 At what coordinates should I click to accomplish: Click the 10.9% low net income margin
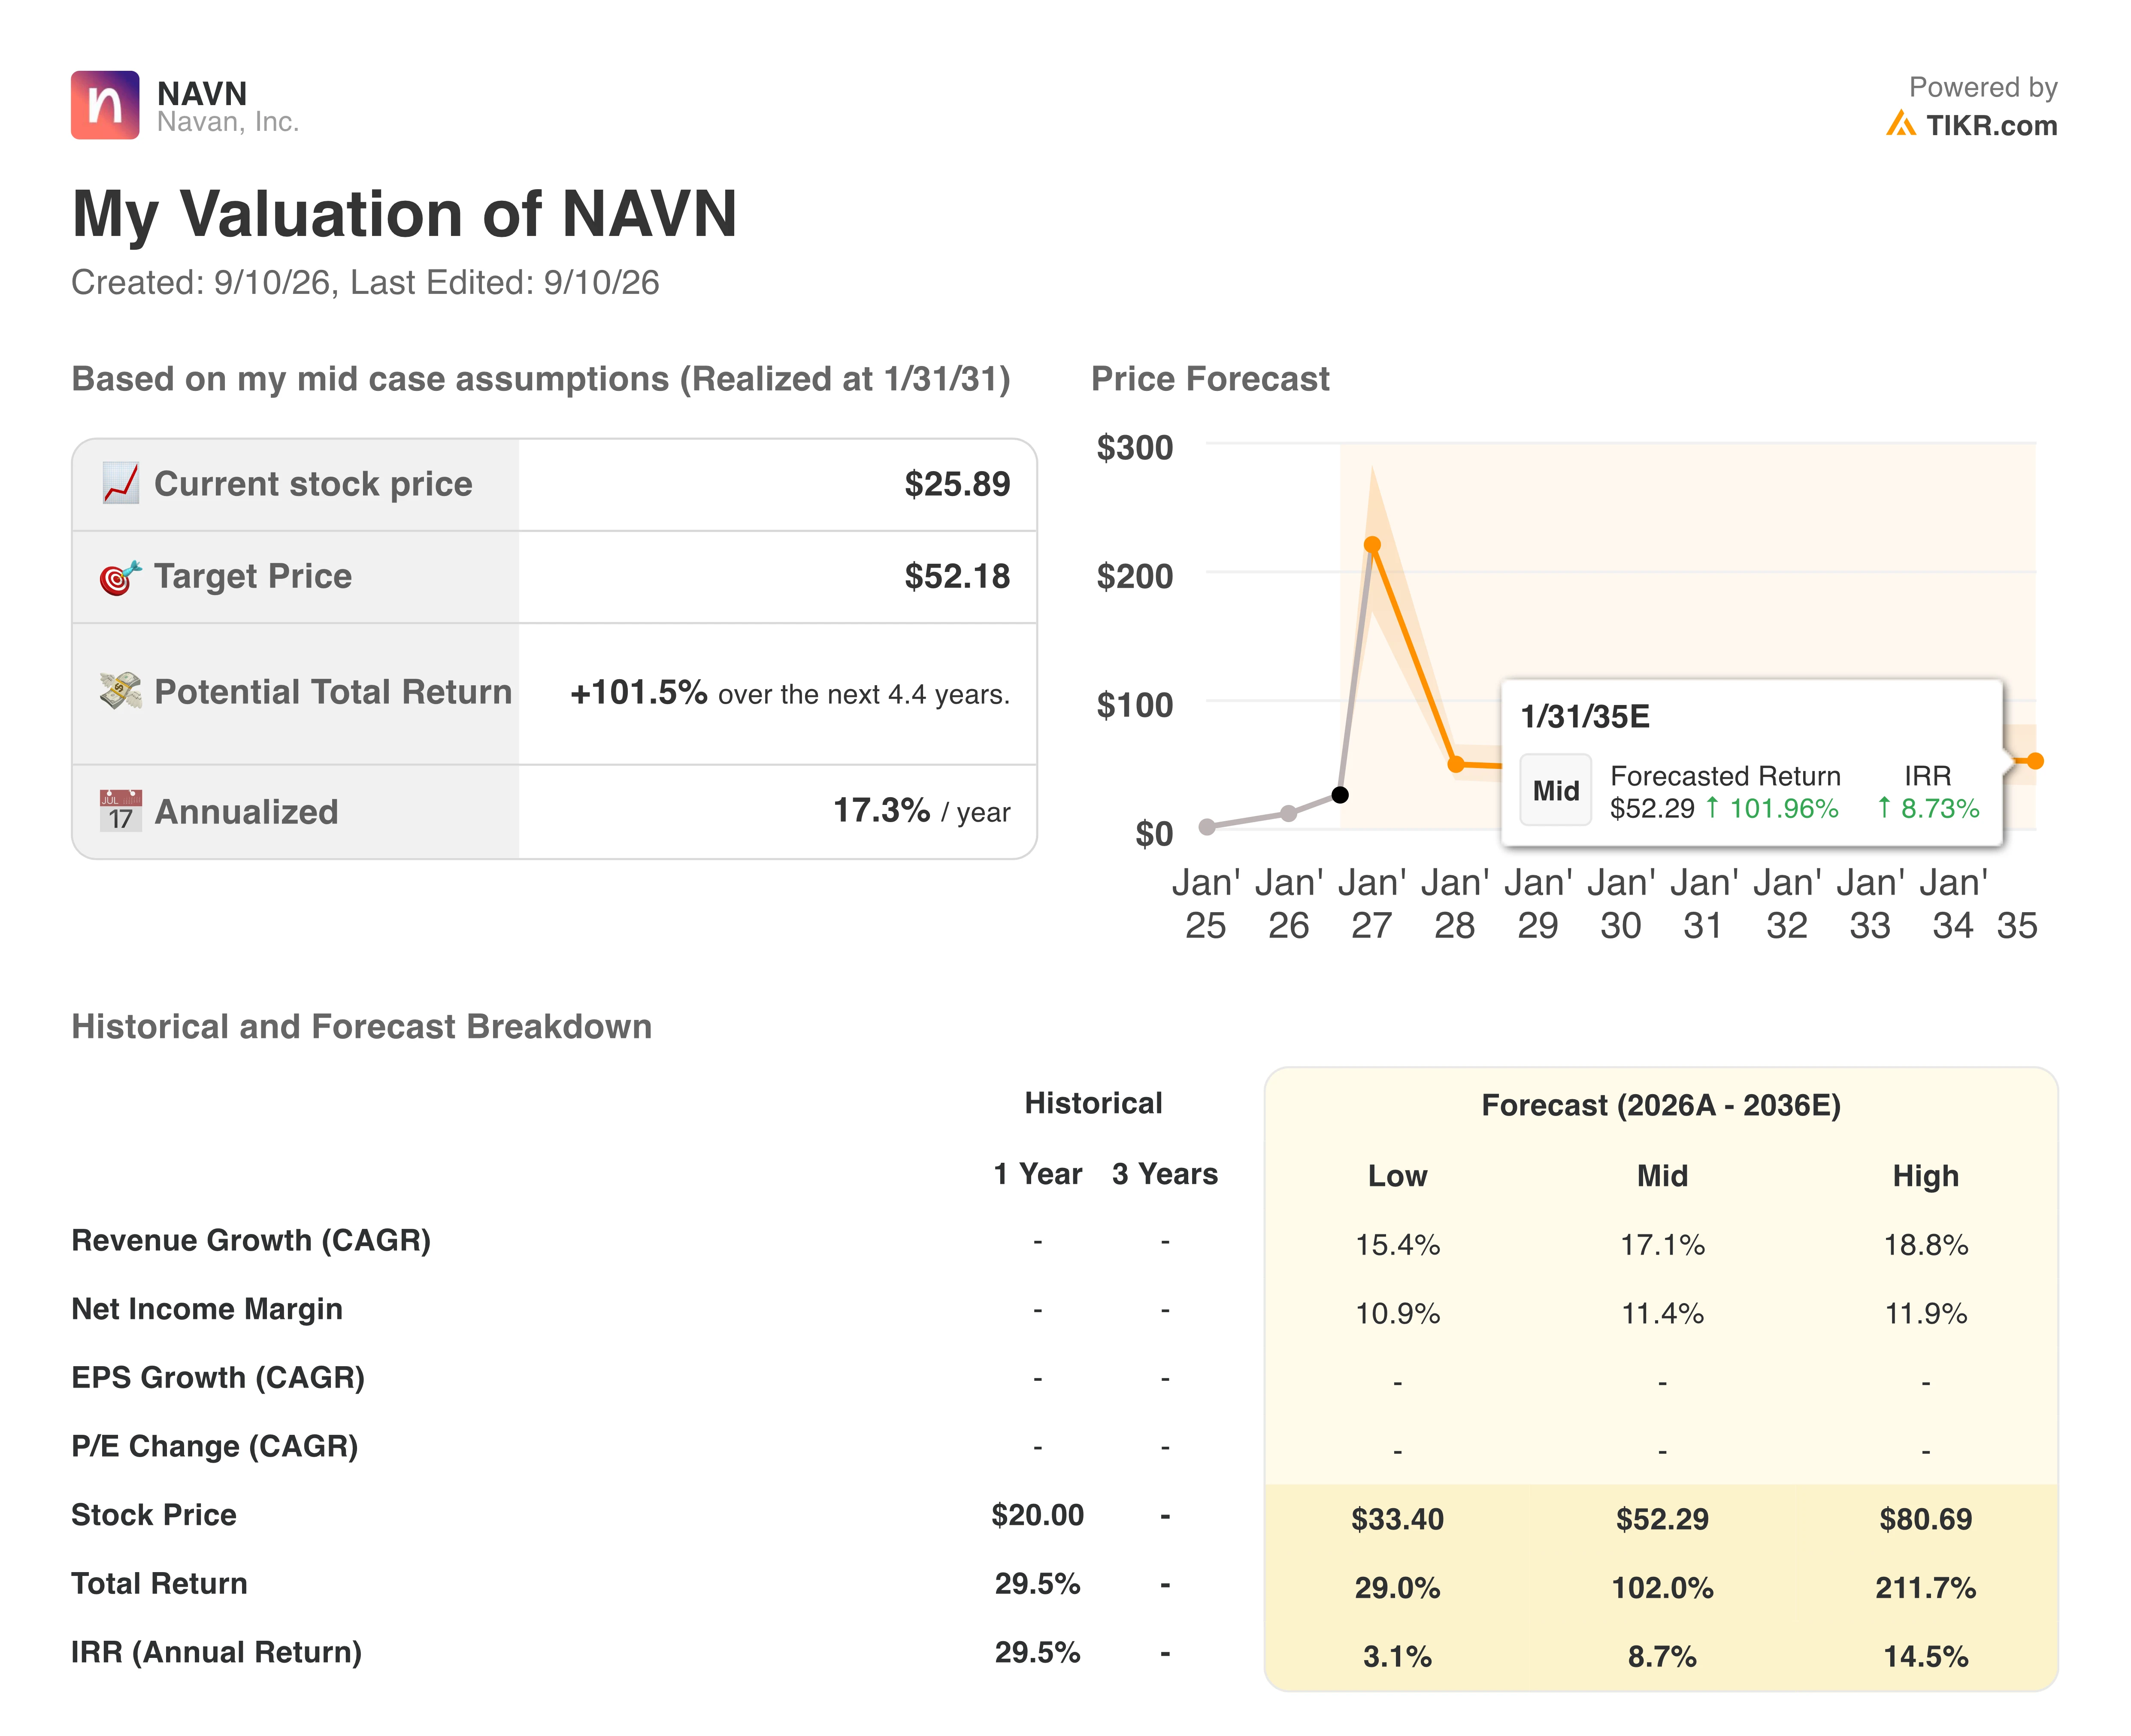click(x=1397, y=1313)
